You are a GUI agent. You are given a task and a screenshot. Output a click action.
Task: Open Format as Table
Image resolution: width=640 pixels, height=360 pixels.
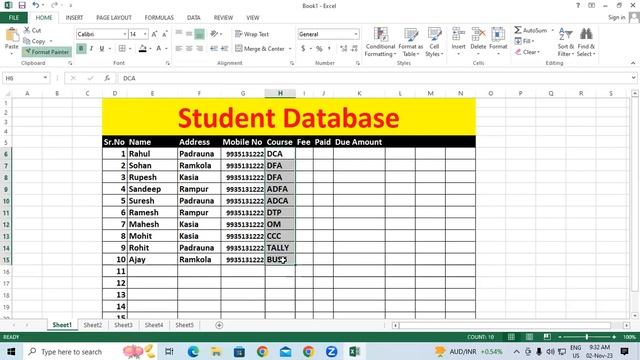point(411,42)
